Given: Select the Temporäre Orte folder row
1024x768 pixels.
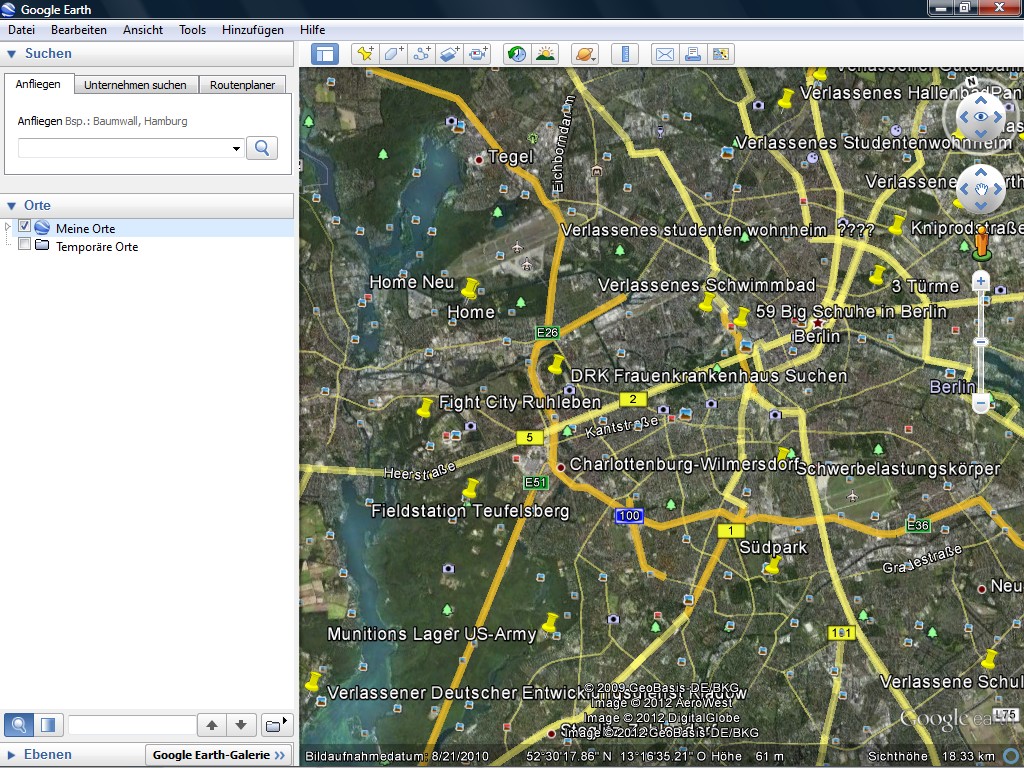Looking at the screenshot, I should tap(97, 247).
